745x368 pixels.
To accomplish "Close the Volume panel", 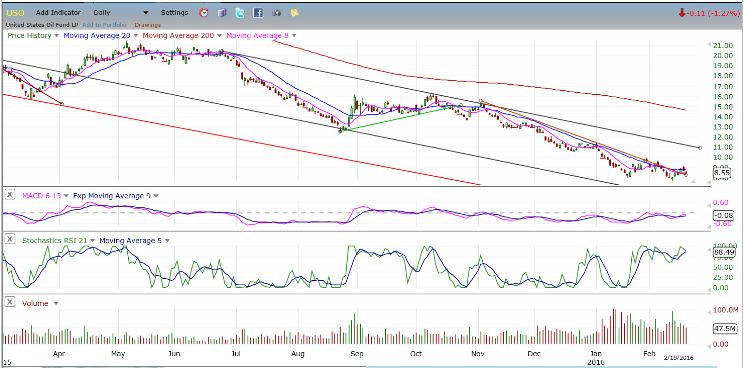I will (10, 303).
